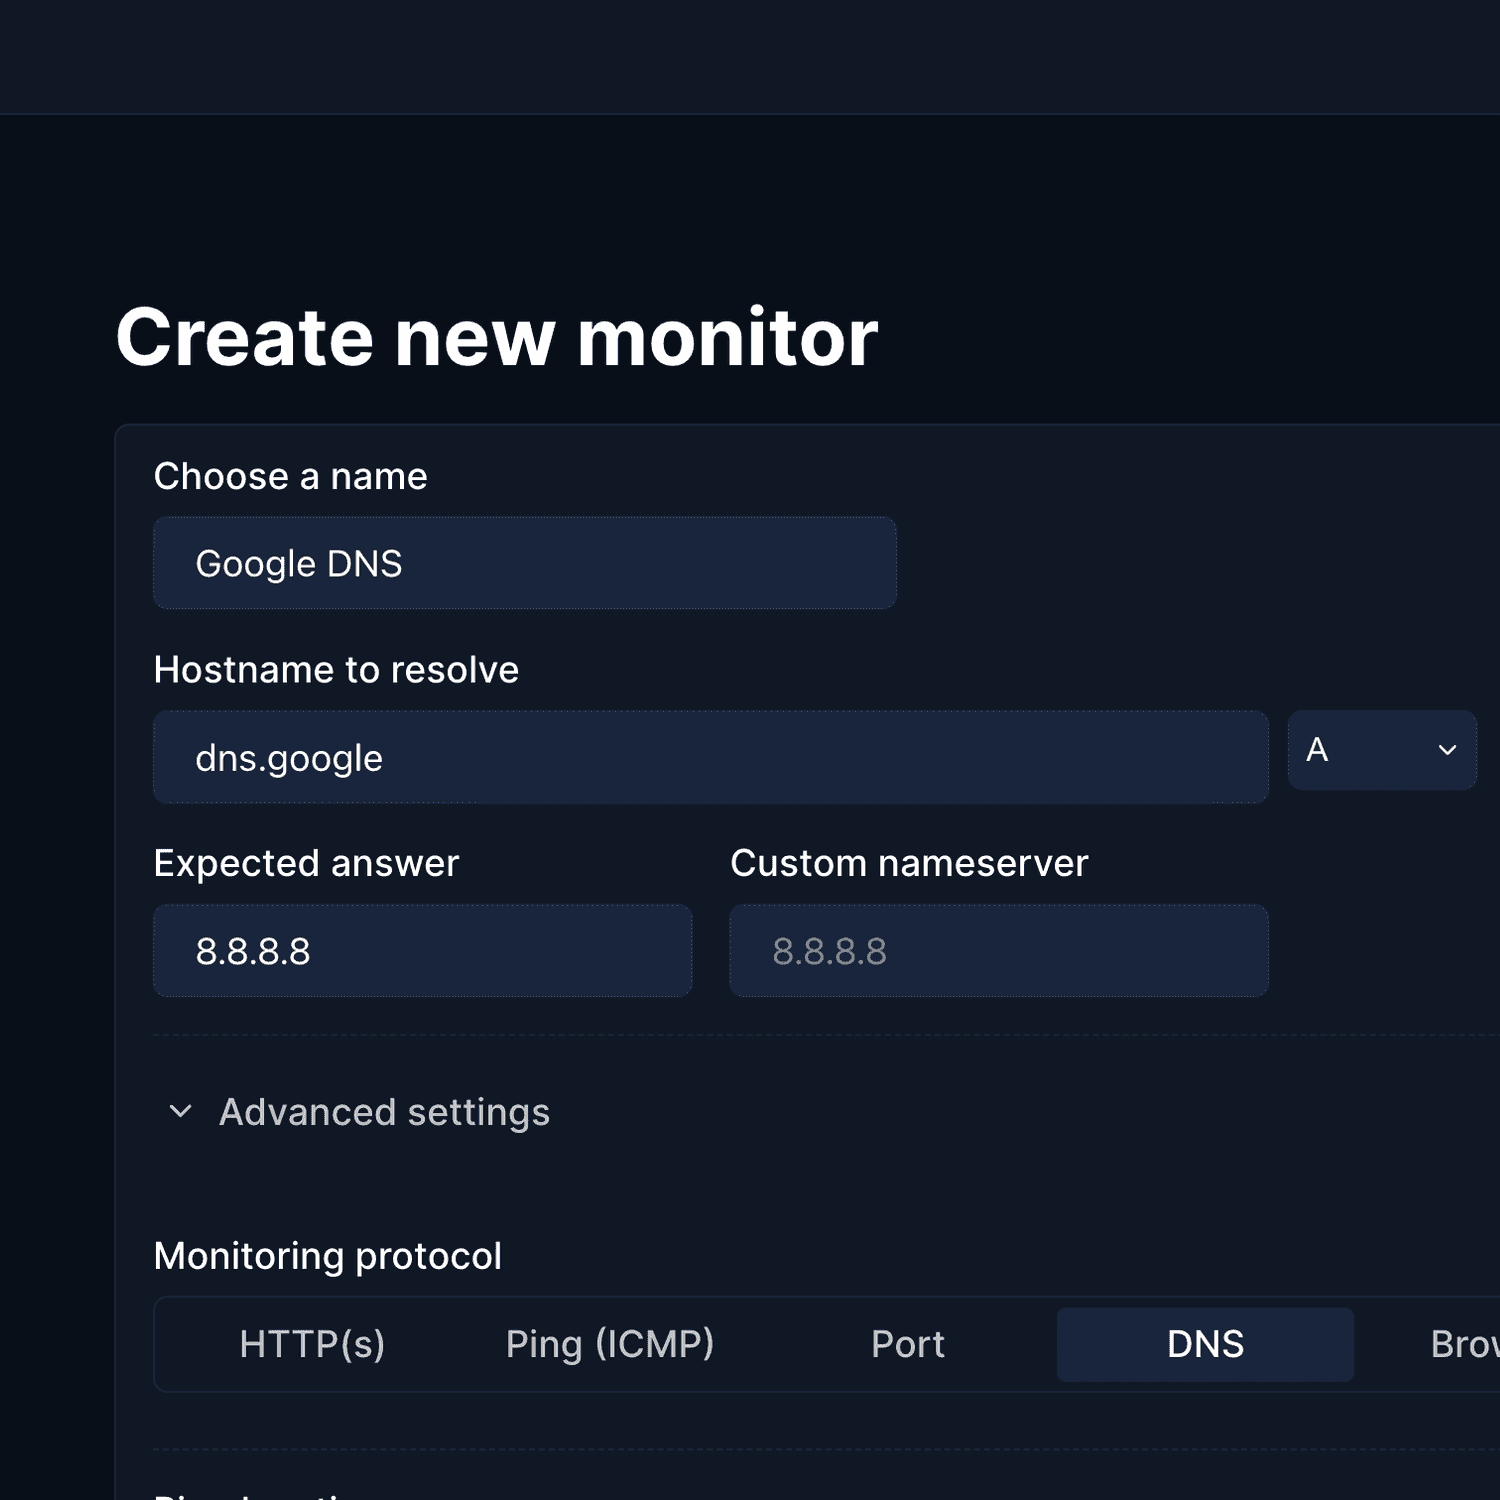Click the "Custom nameserver" label
The height and width of the screenshot is (1500, 1500).
[x=908, y=863]
